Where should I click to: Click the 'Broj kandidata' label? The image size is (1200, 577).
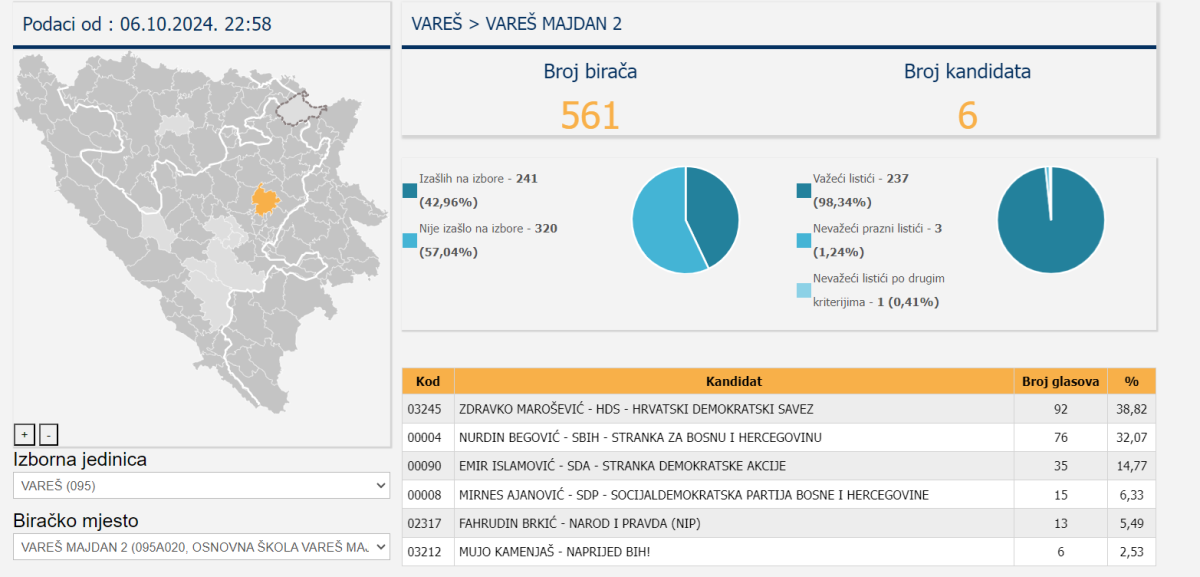pyautogui.click(x=967, y=71)
